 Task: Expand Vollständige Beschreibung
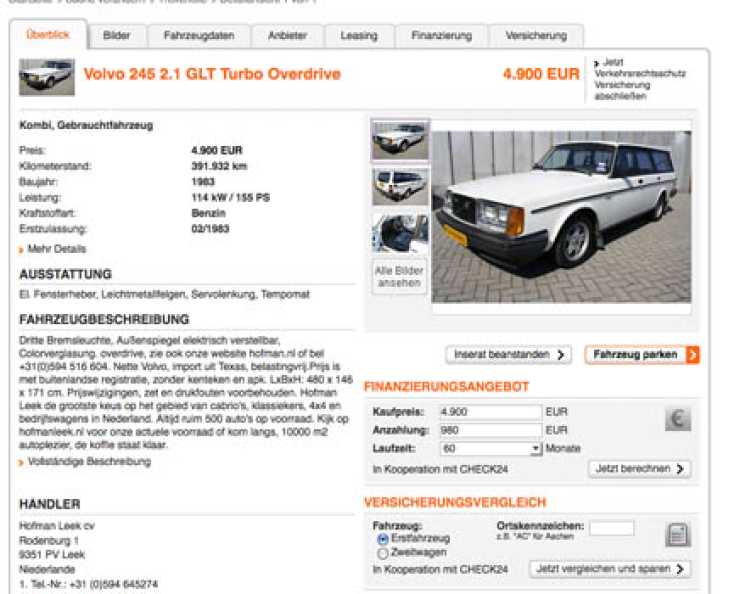coord(89,462)
